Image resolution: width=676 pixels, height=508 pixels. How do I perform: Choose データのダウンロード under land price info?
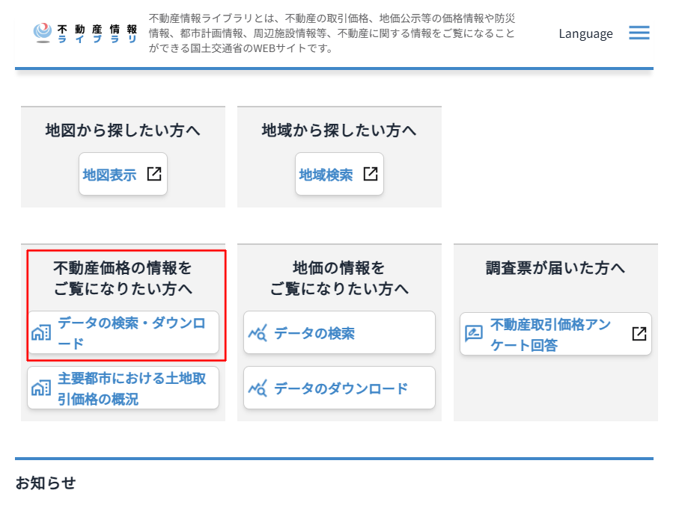340,388
